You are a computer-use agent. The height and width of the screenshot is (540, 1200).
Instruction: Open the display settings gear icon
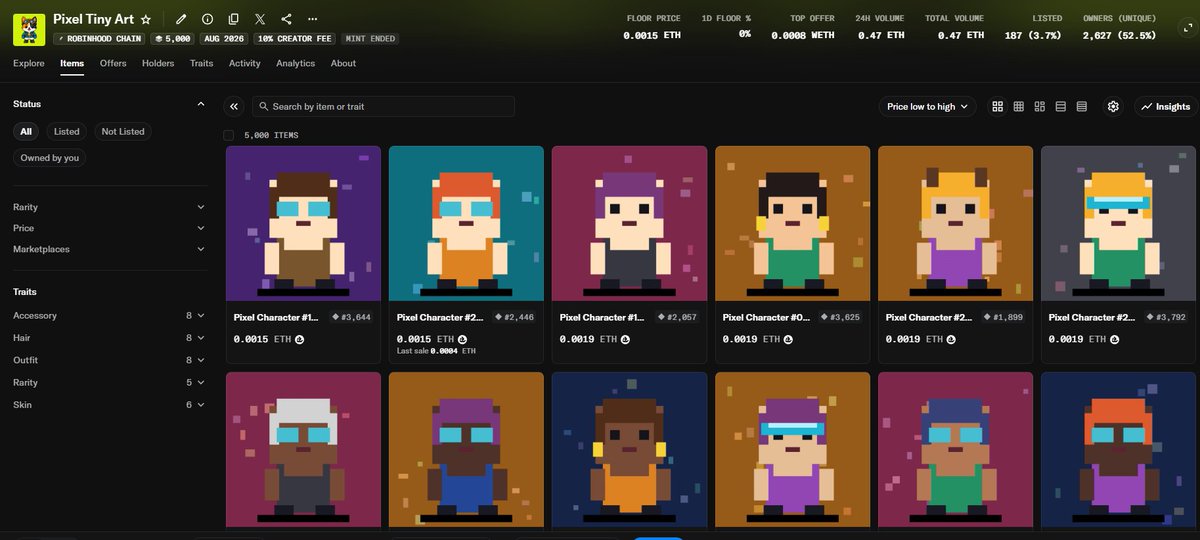tap(1113, 106)
